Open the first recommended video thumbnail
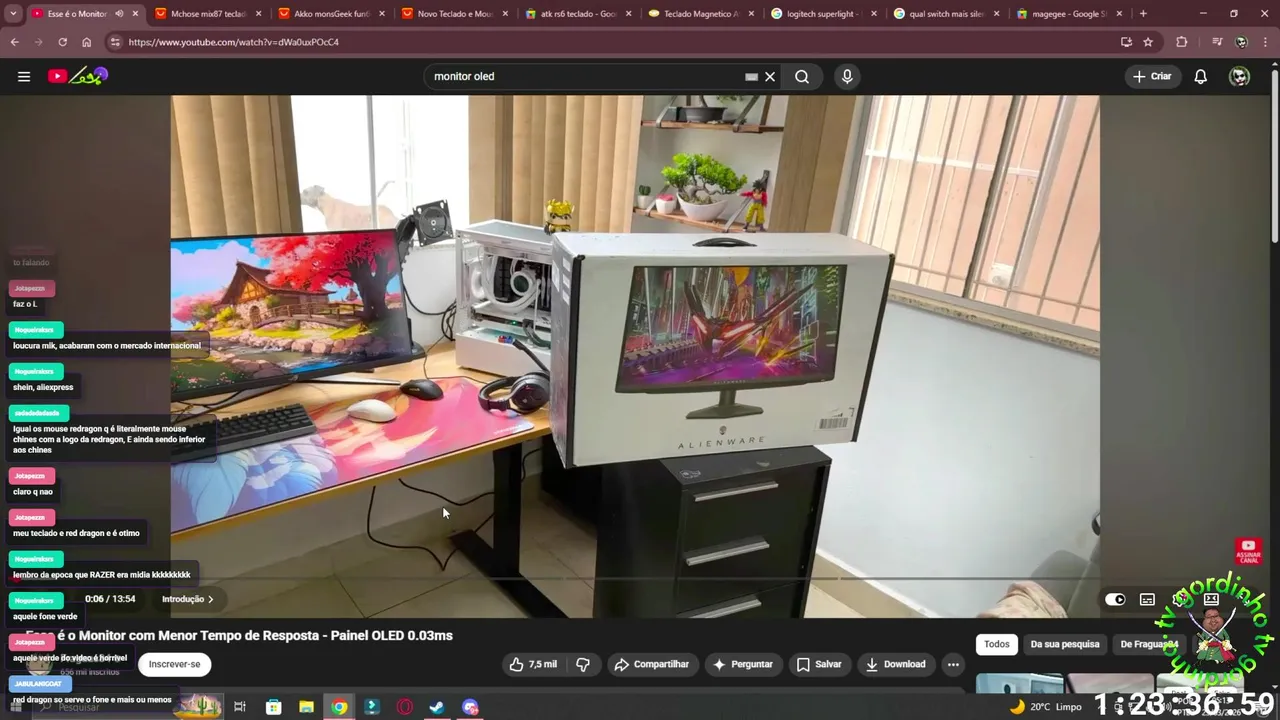 1020,684
